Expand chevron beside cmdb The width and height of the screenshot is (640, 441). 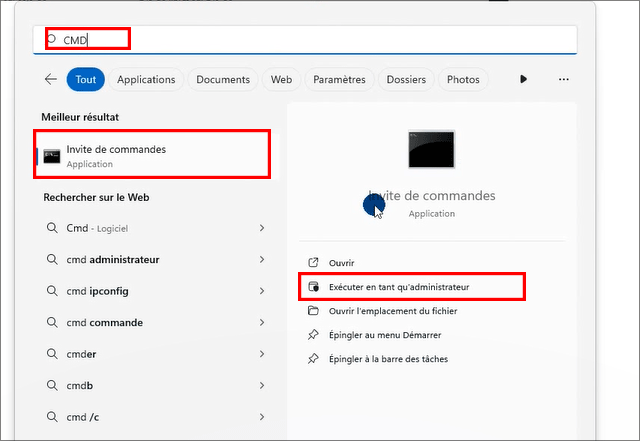click(262, 385)
